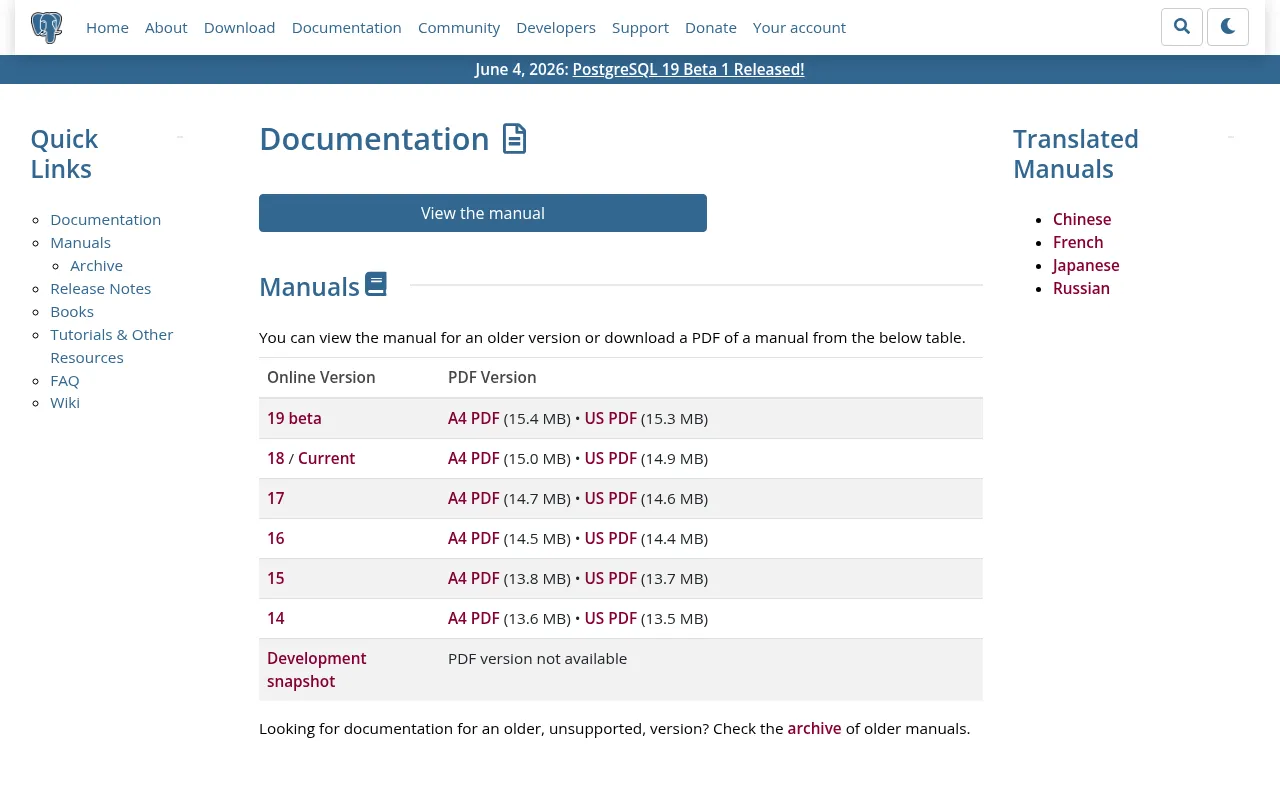Screen dimensions: 1280x800
Task: Download the 19 beta A4 PDF
Action: point(474,419)
